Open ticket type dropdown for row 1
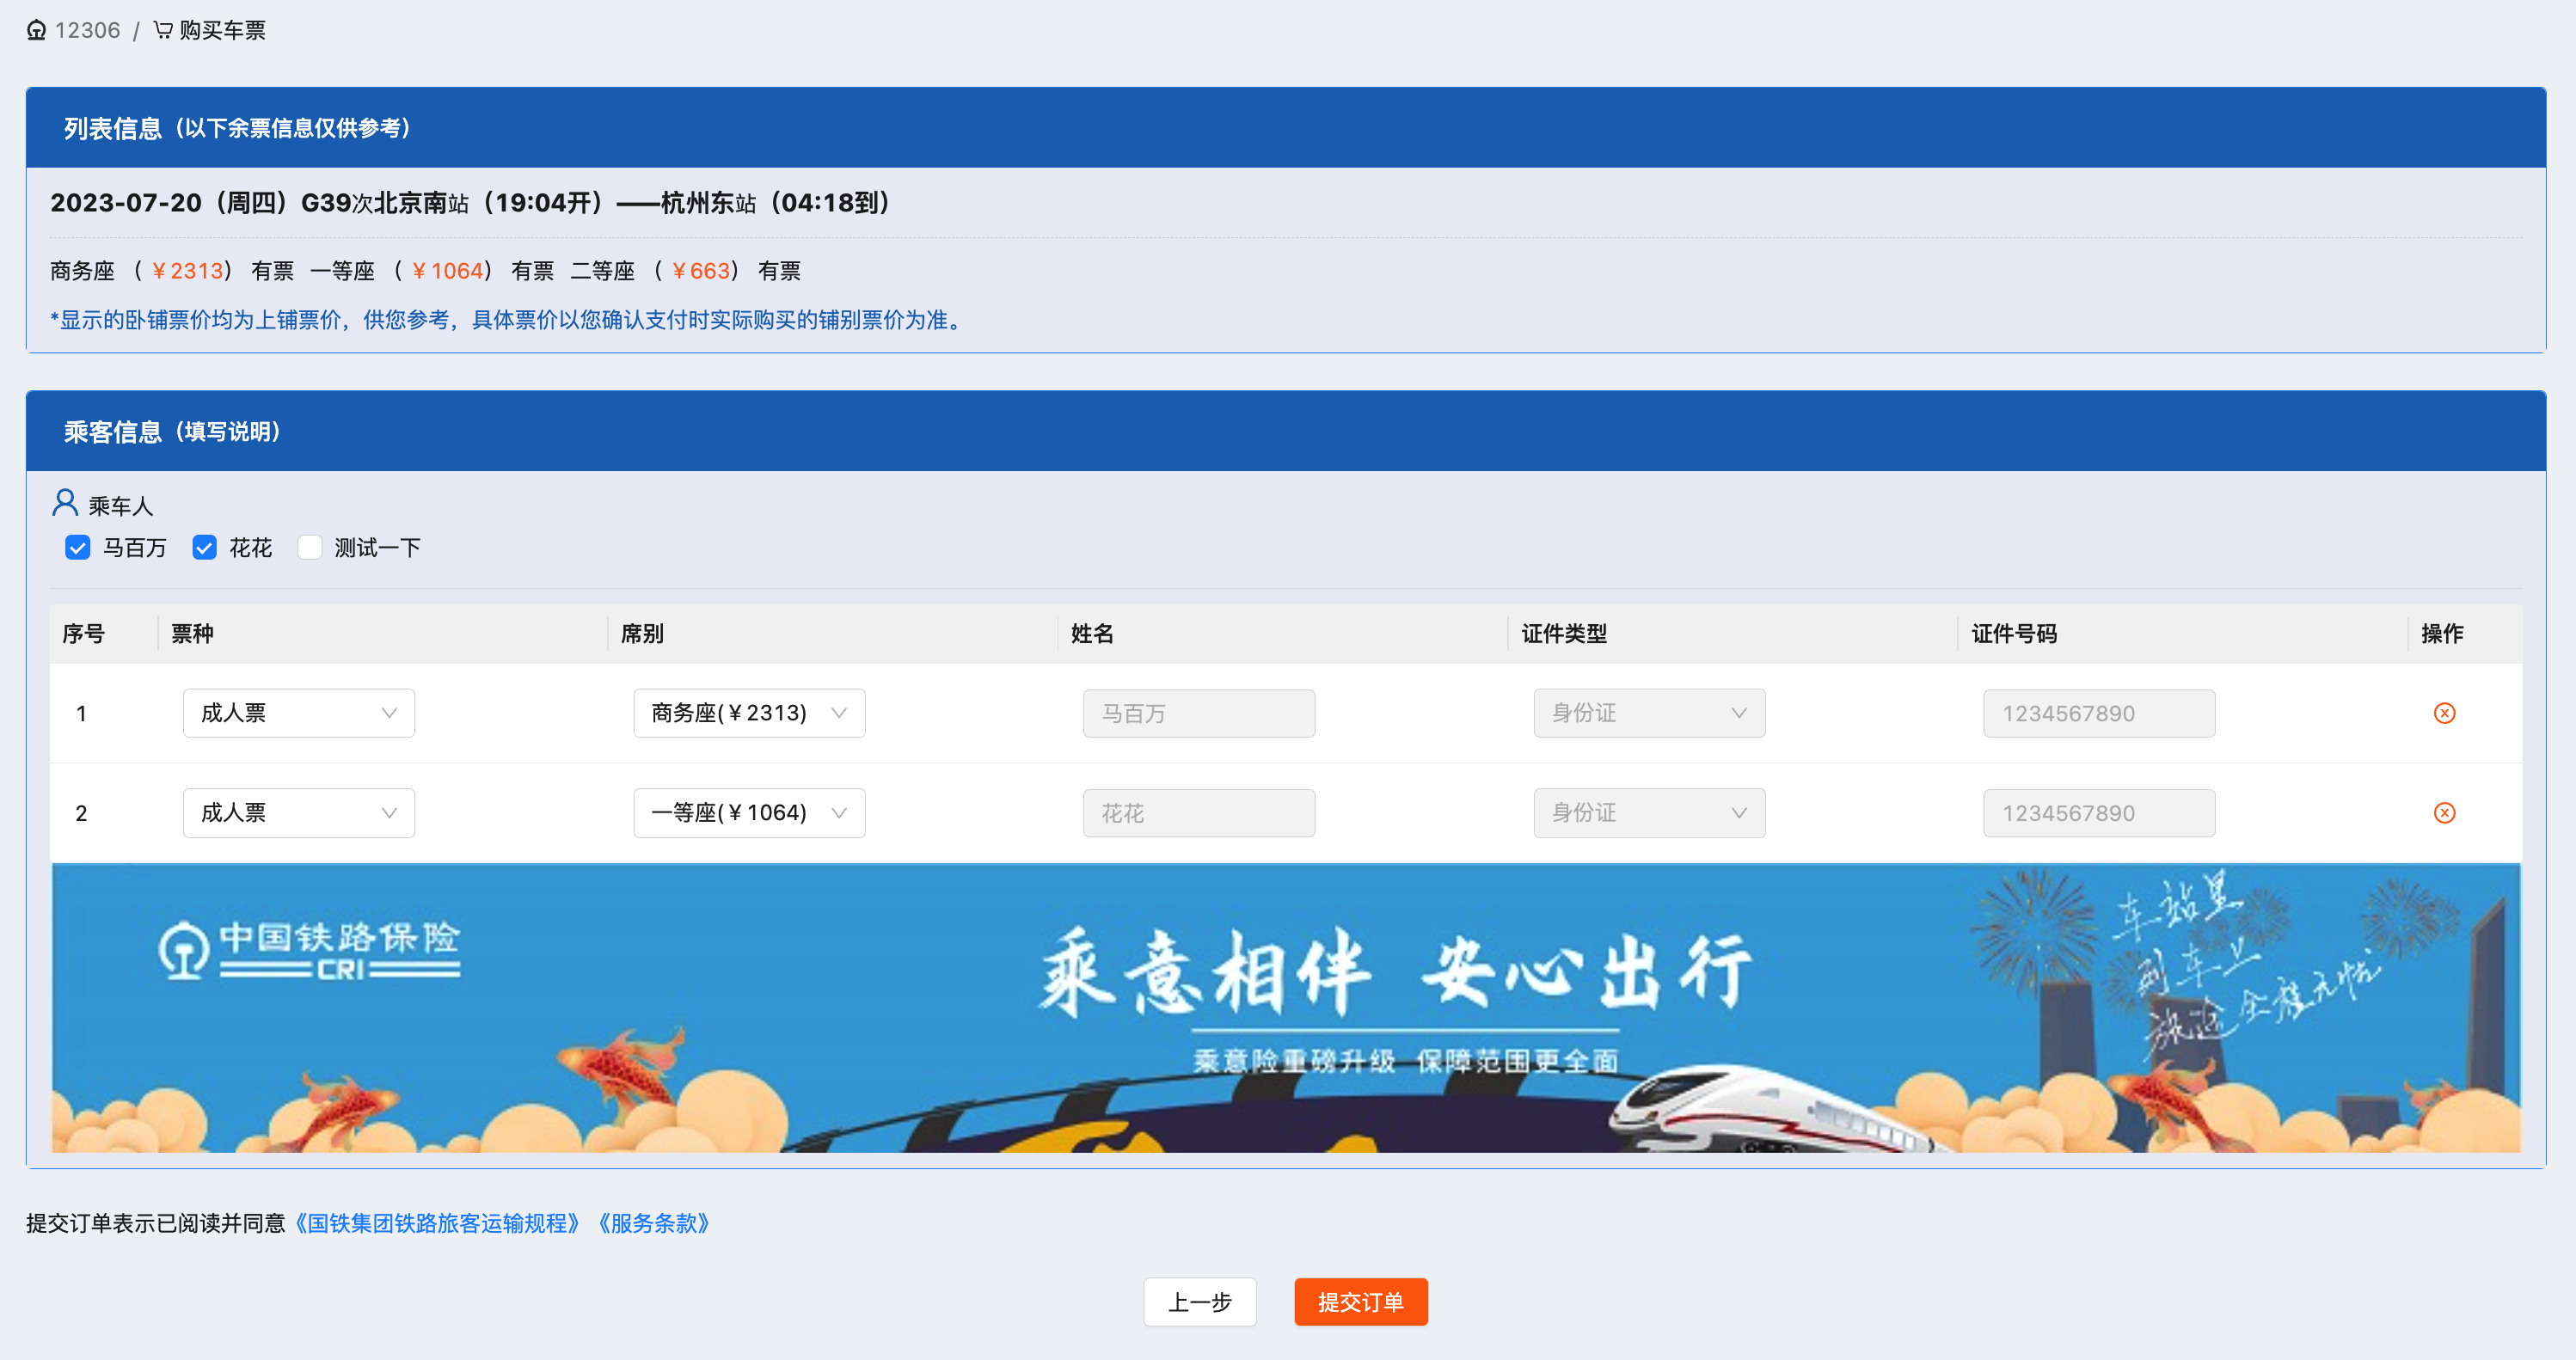The width and height of the screenshot is (2576, 1360). click(298, 713)
